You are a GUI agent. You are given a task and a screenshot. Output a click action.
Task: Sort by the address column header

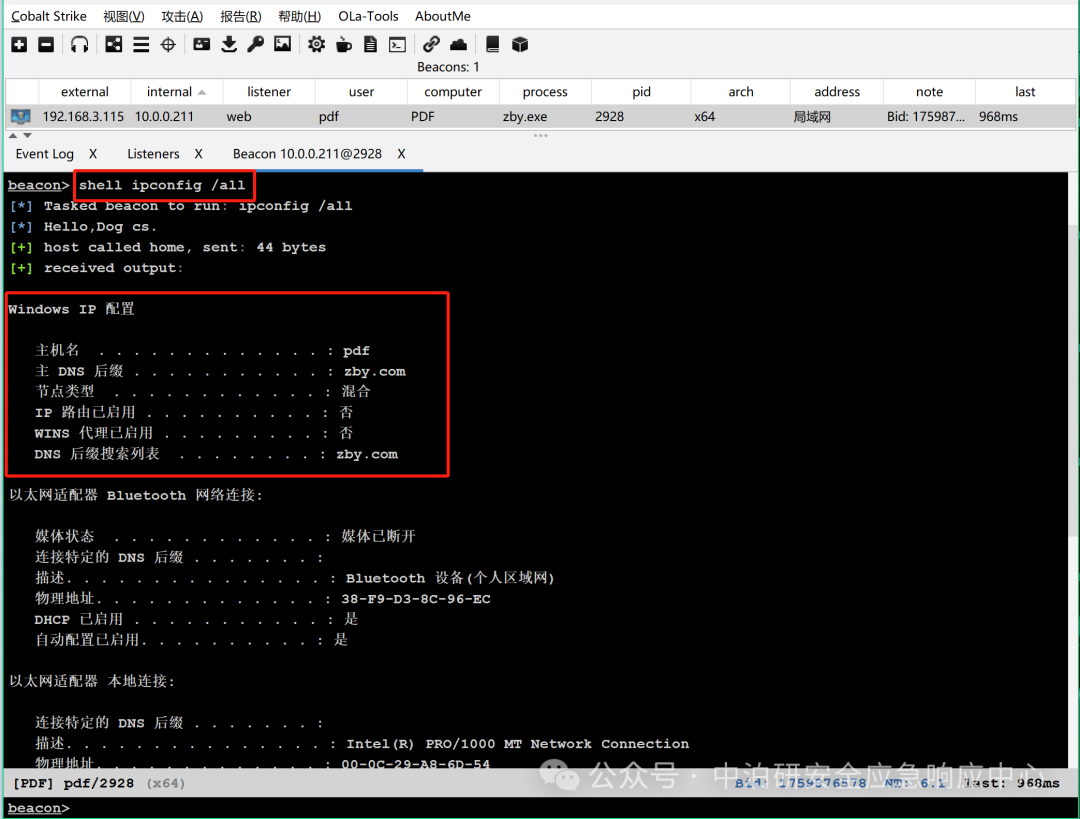pyautogui.click(x=837, y=92)
